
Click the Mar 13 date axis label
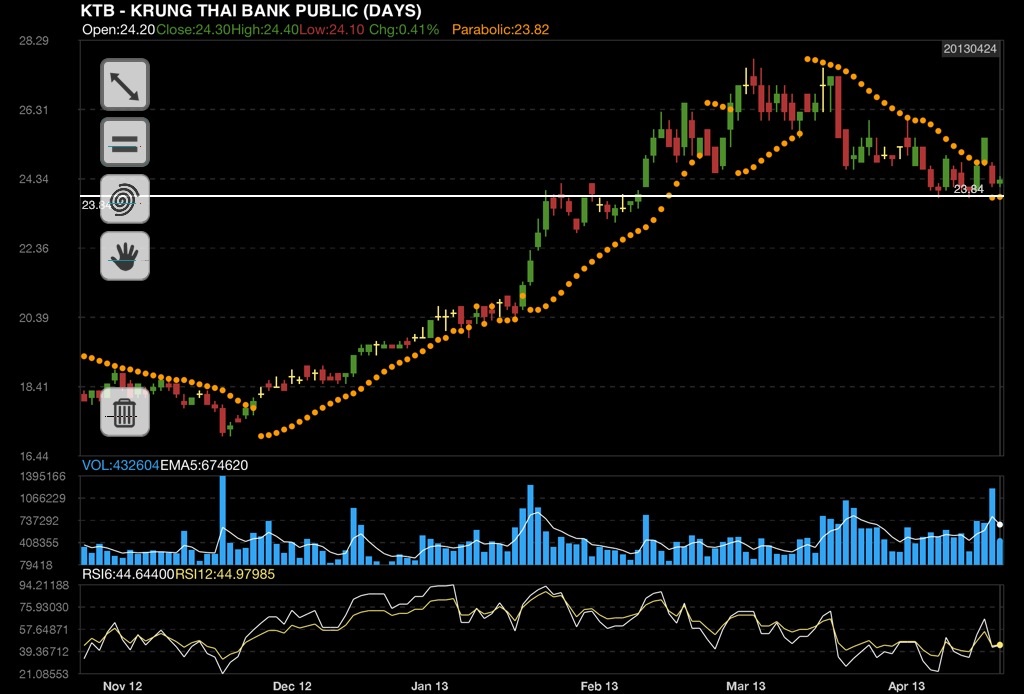click(746, 686)
